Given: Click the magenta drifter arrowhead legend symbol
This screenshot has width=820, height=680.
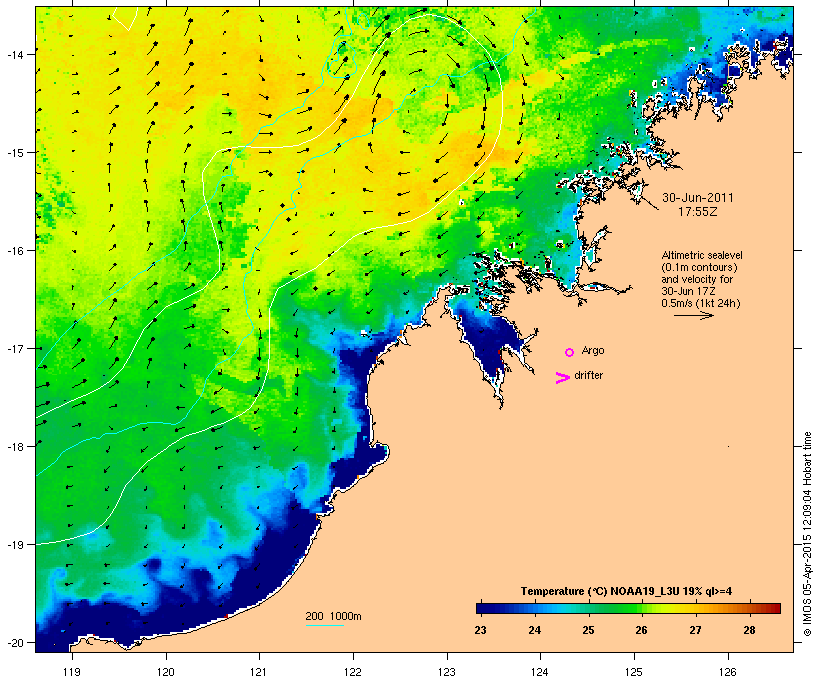Looking at the screenshot, I should pyautogui.click(x=563, y=378).
